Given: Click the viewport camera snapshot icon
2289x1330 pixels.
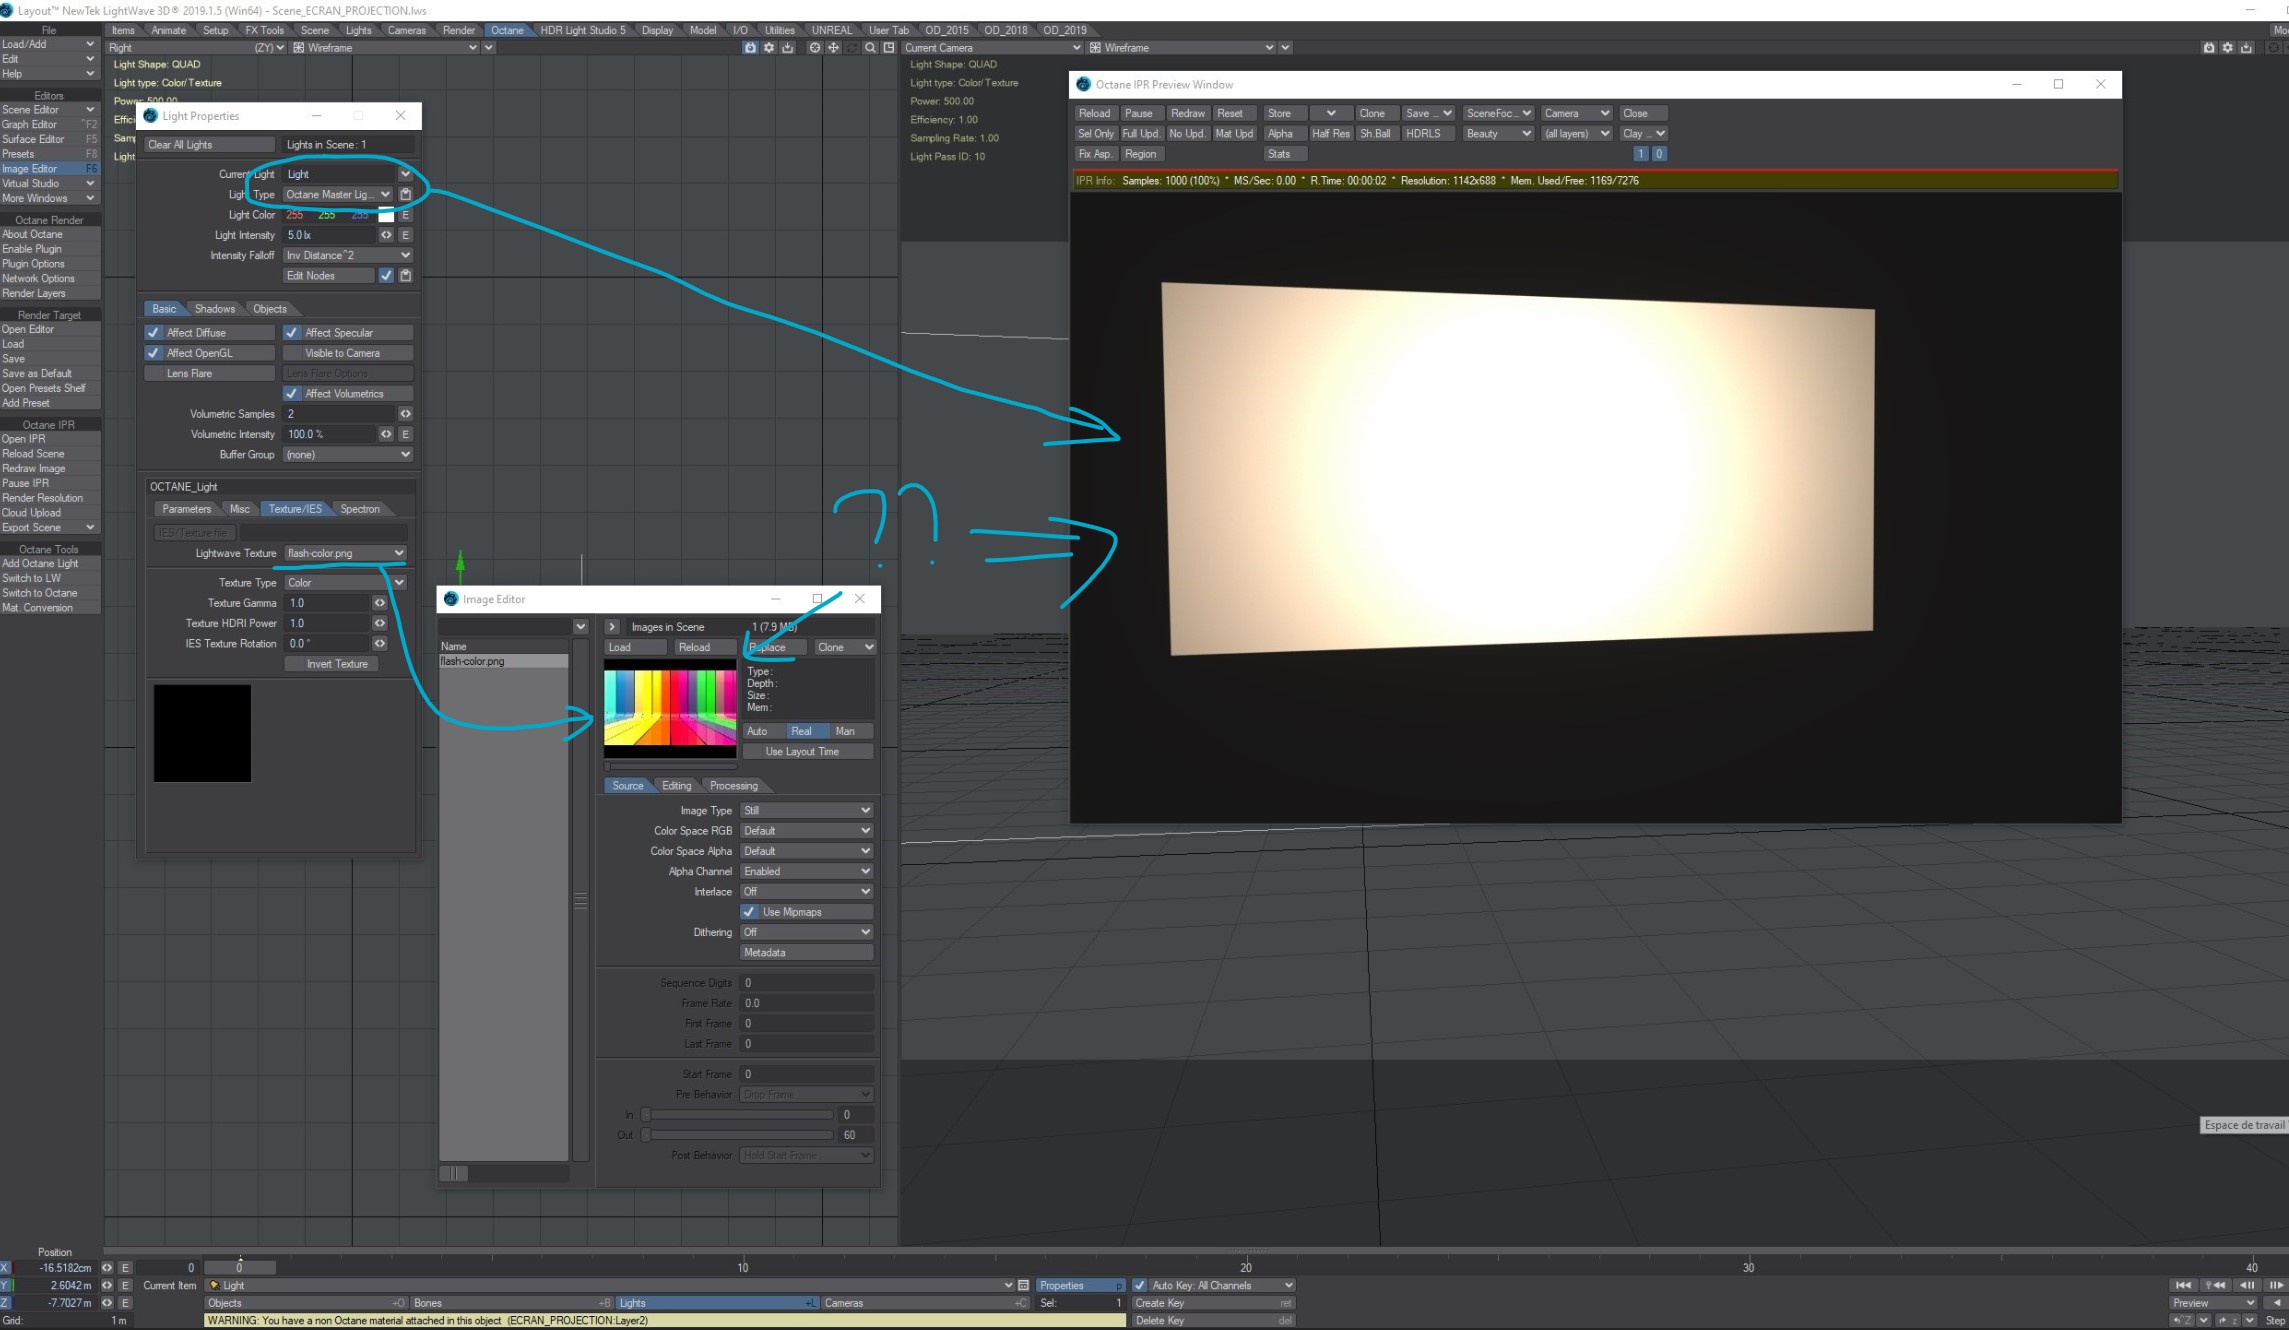Looking at the screenshot, I should coord(750,48).
